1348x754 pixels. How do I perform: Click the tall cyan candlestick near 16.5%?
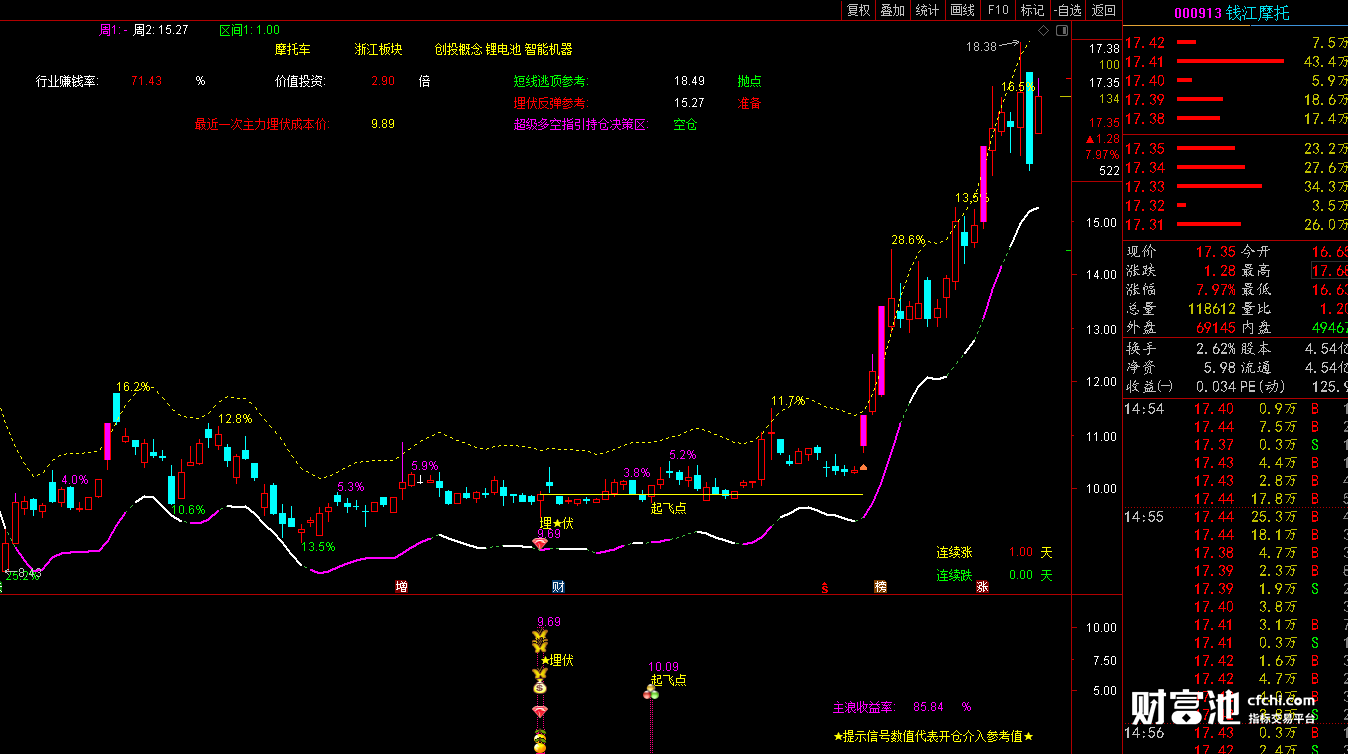(1028, 118)
